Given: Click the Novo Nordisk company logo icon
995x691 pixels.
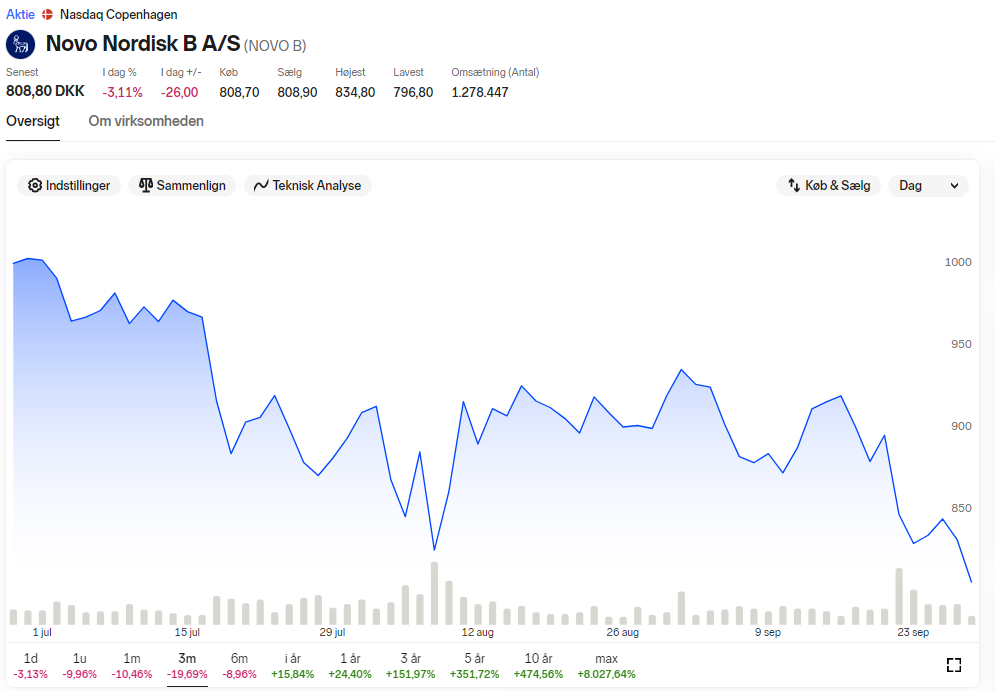Looking at the screenshot, I should pyautogui.click(x=20, y=44).
